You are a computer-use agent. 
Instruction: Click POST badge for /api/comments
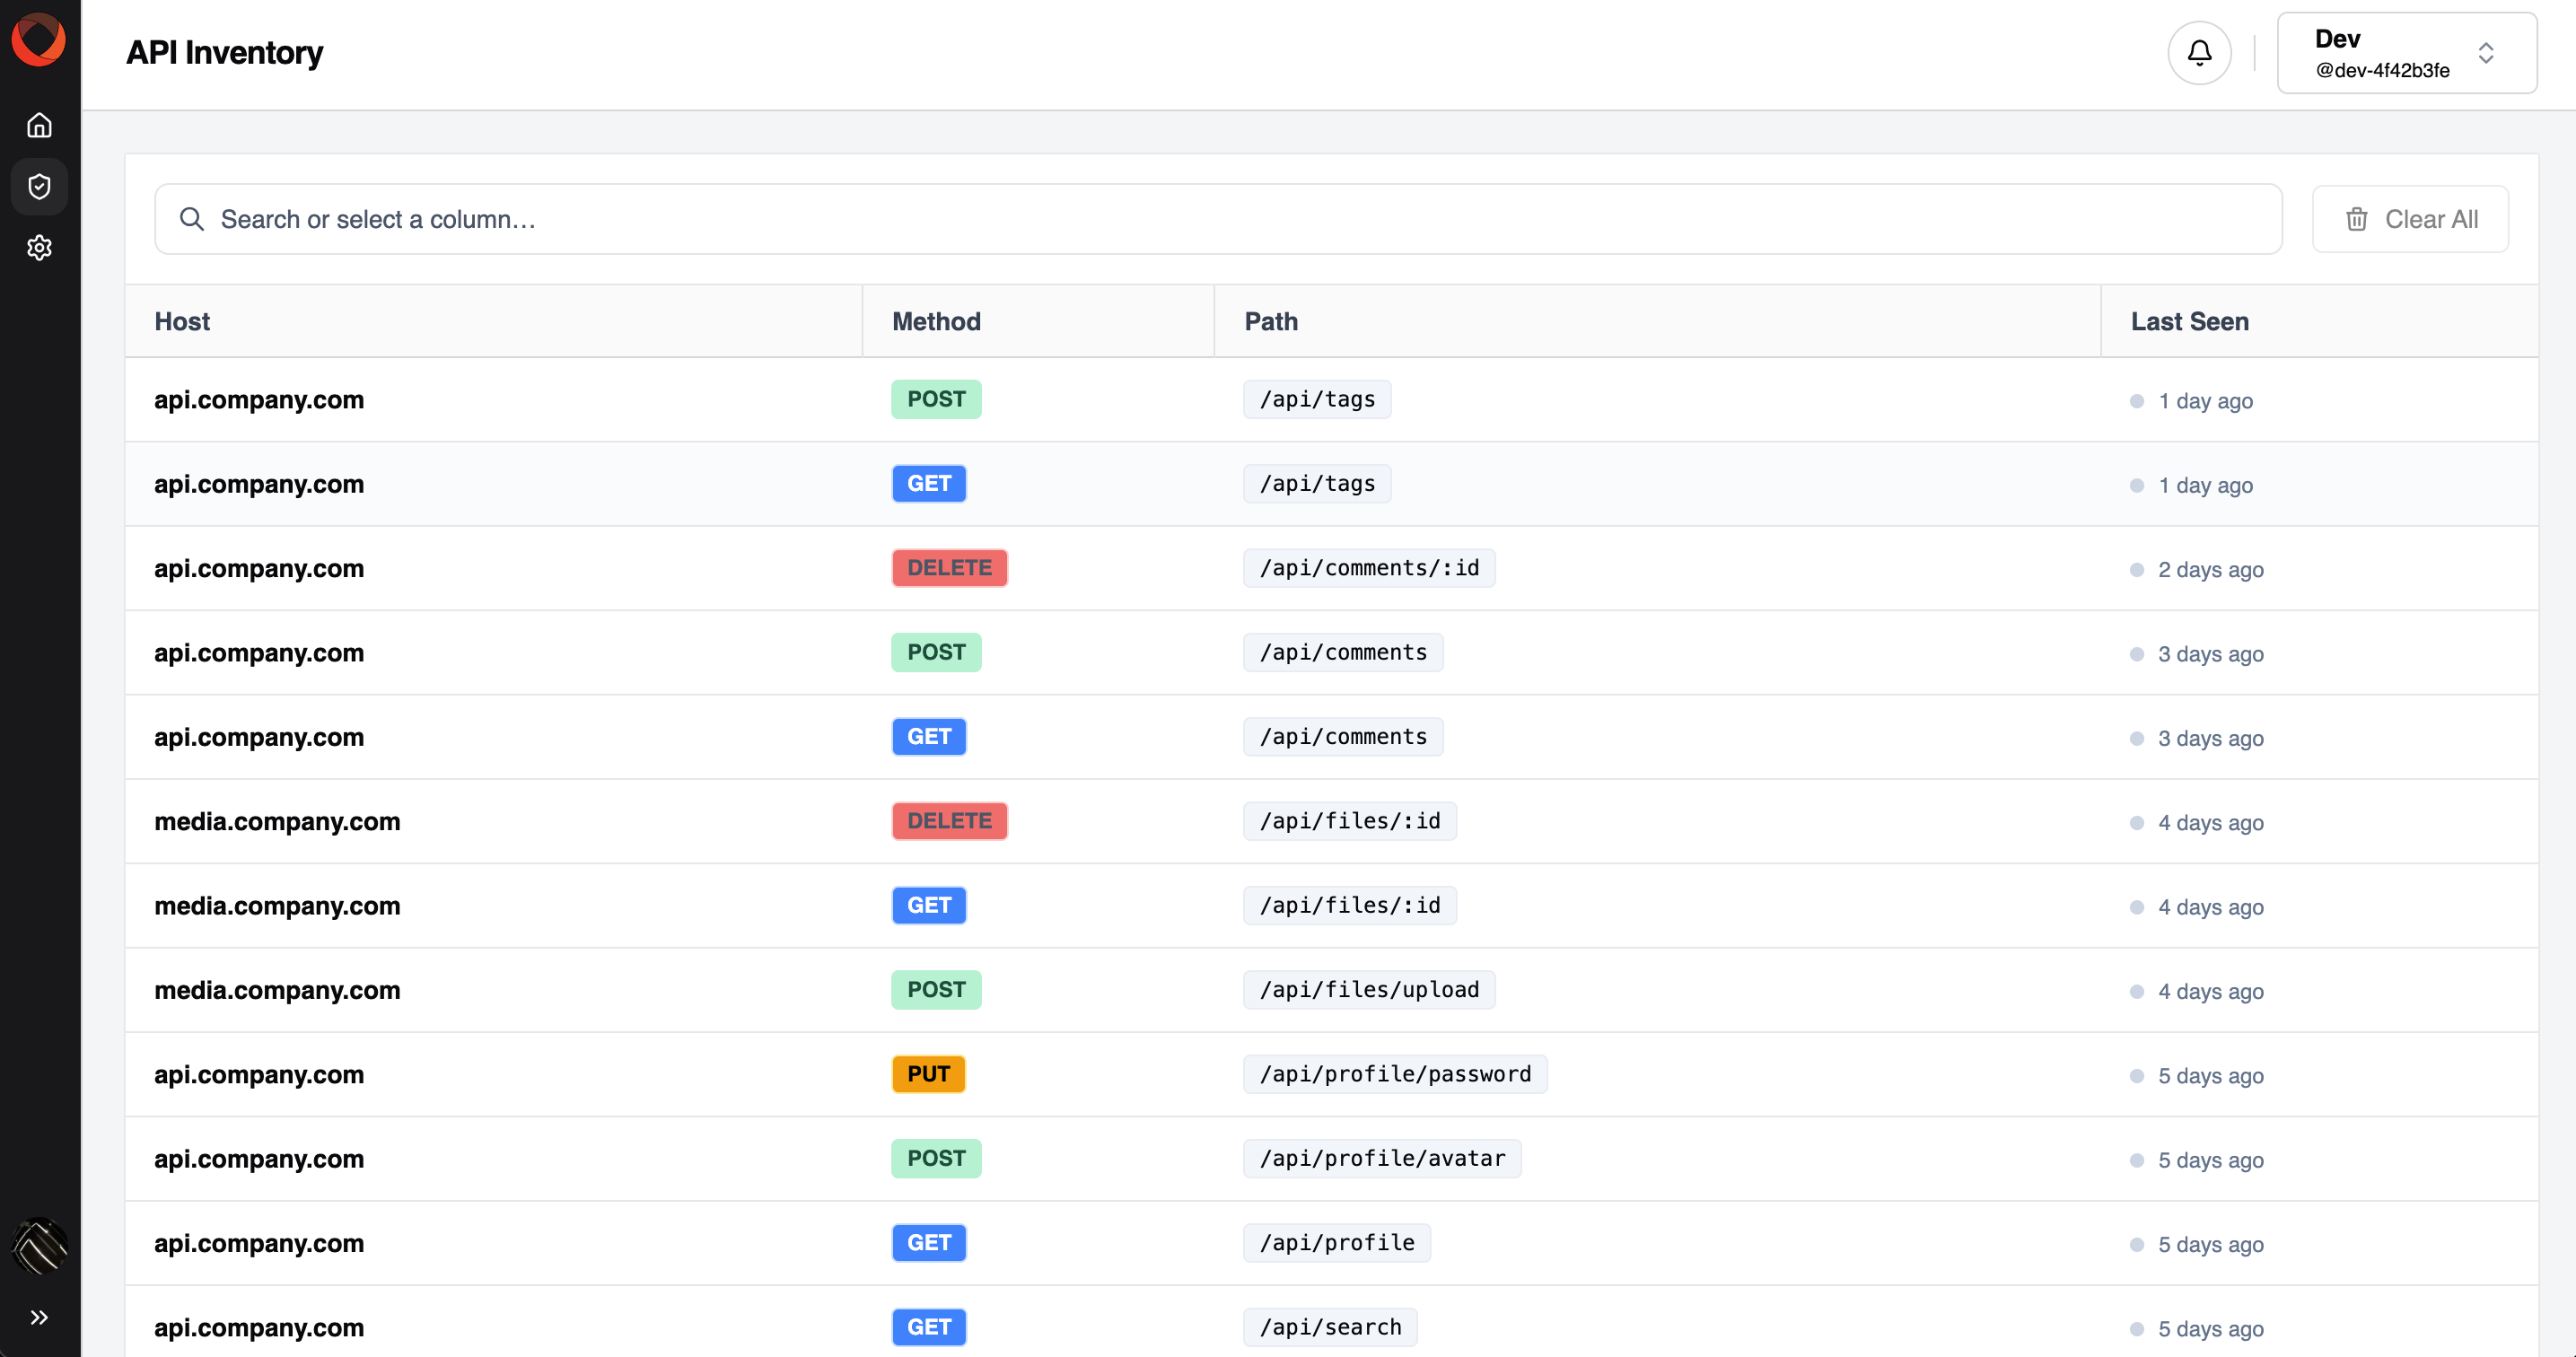click(936, 652)
